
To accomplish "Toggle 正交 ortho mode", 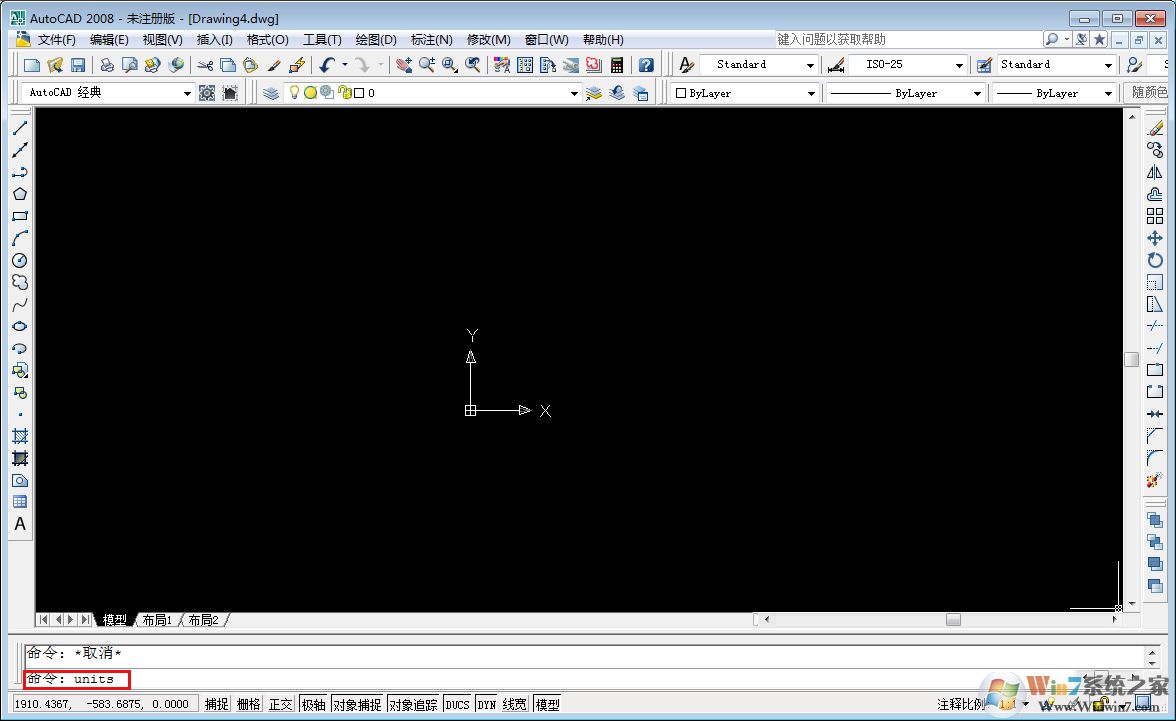I will click(x=280, y=704).
